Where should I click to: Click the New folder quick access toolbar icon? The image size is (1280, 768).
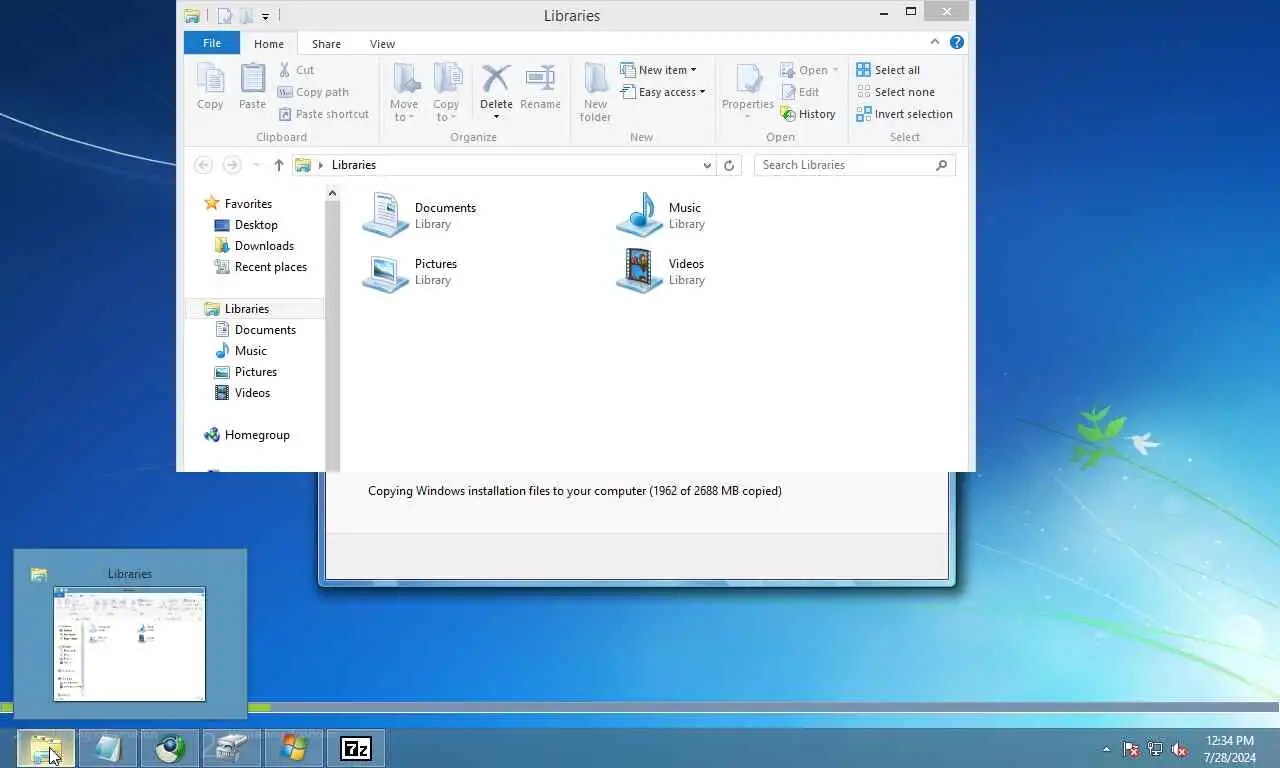tap(246, 15)
